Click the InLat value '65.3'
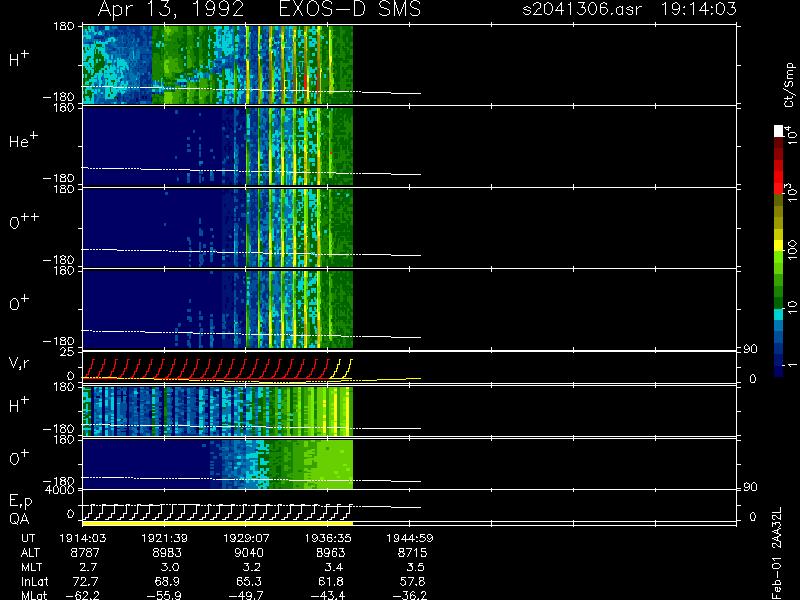Screen dimensions: 800x600 click(x=249, y=581)
